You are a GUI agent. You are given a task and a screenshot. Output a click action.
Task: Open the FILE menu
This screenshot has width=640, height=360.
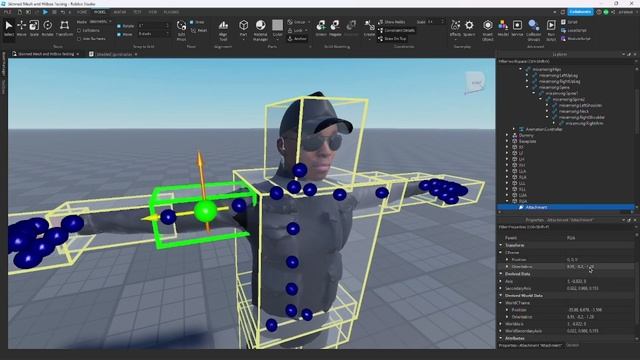[7, 12]
